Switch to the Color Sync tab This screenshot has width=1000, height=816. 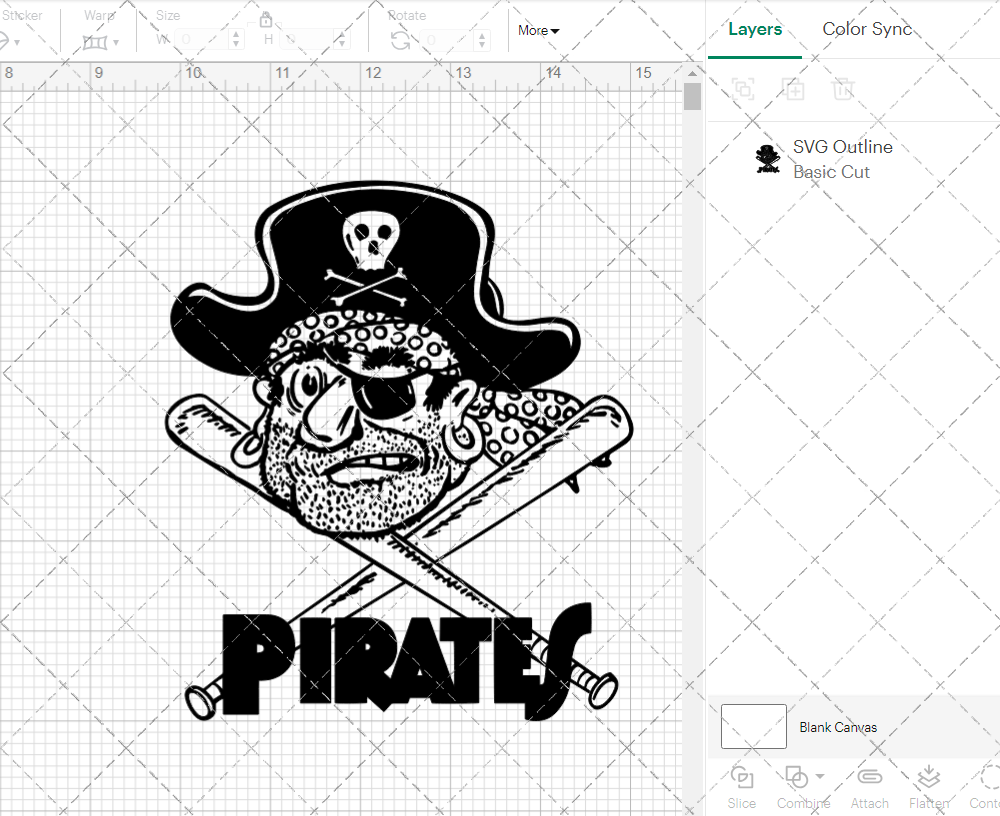[867, 29]
